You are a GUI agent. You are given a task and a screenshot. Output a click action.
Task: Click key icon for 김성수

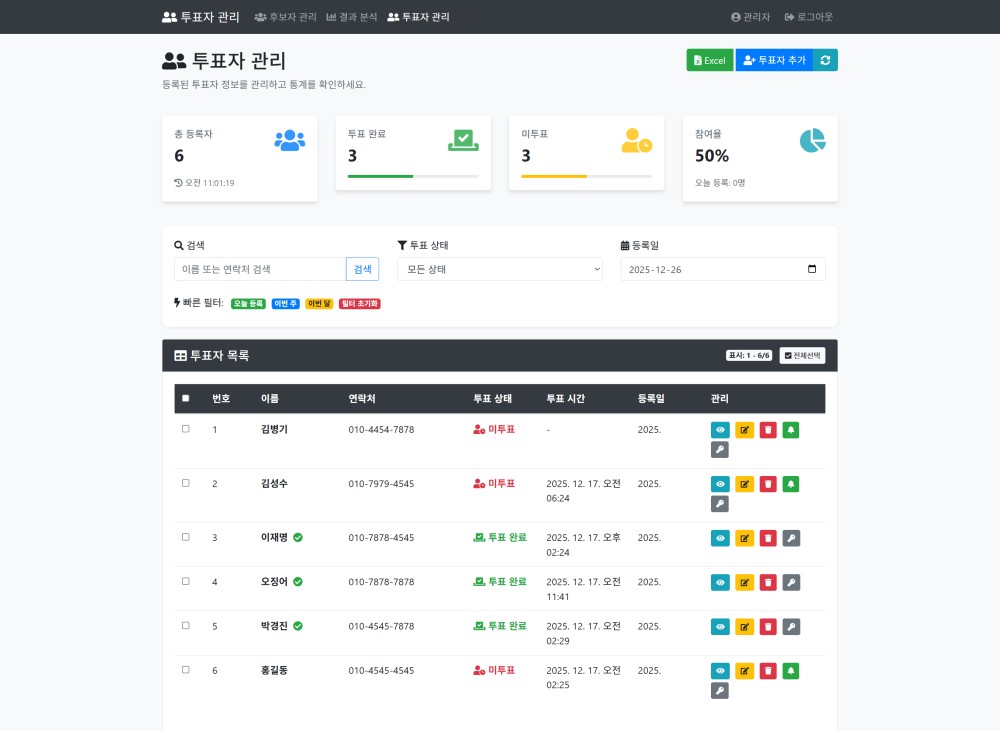pos(719,504)
